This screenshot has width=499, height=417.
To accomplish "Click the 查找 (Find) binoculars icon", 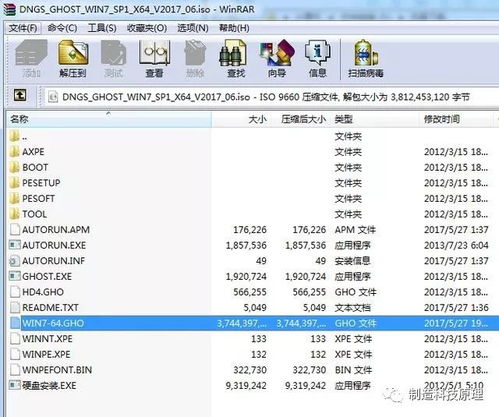I will pyautogui.click(x=236, y=58).
